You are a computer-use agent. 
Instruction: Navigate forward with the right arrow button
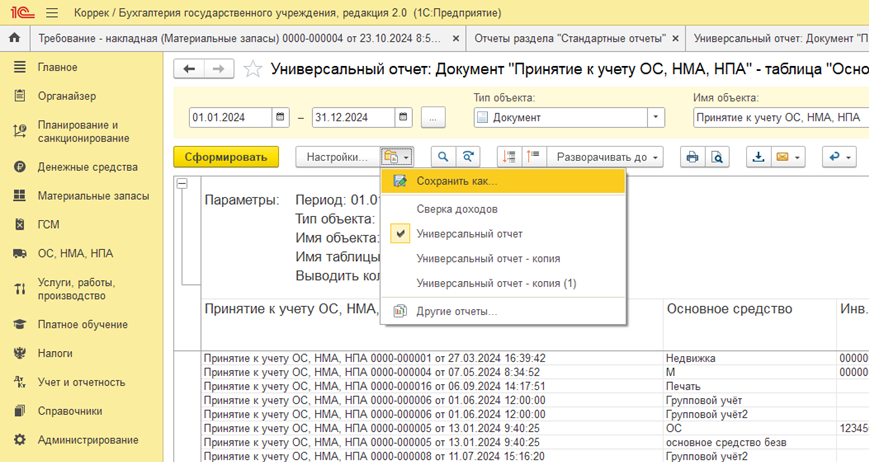(x=219, y=69)
